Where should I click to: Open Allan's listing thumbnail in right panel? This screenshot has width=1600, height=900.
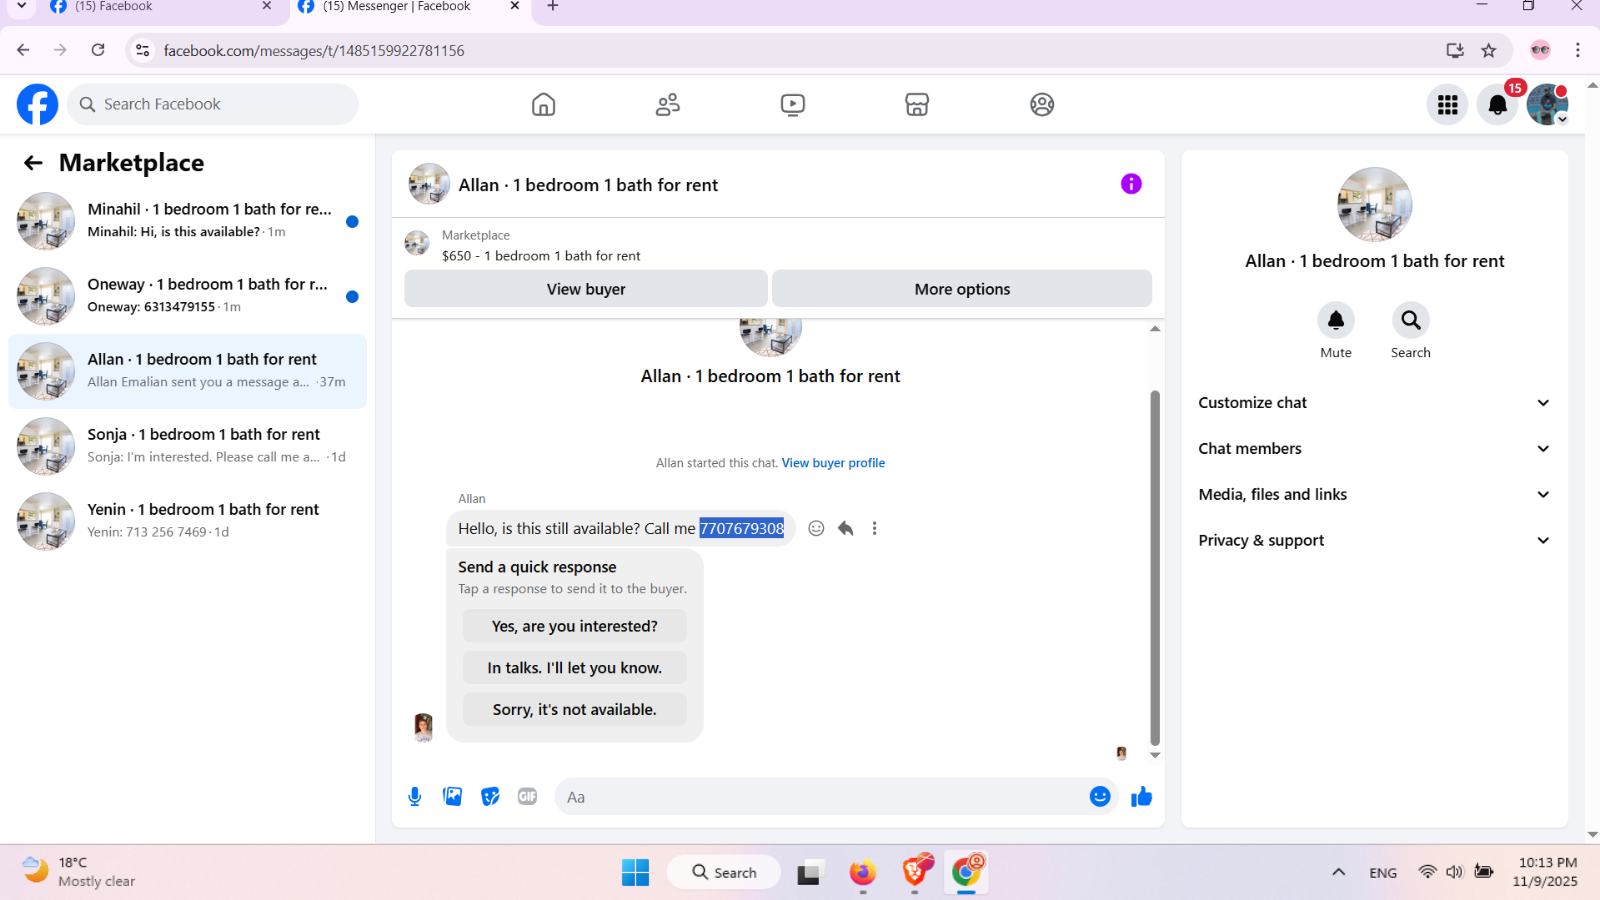pyautogui.click(x=1375, y=205)
